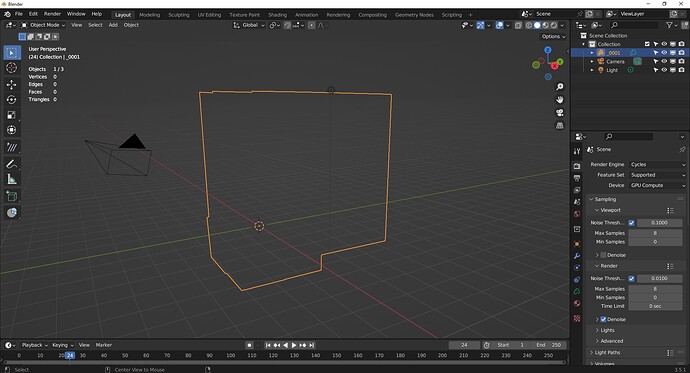Open the Device GPU Compute dropdown
Screen dimensions: 690x373
pos(657,186)
